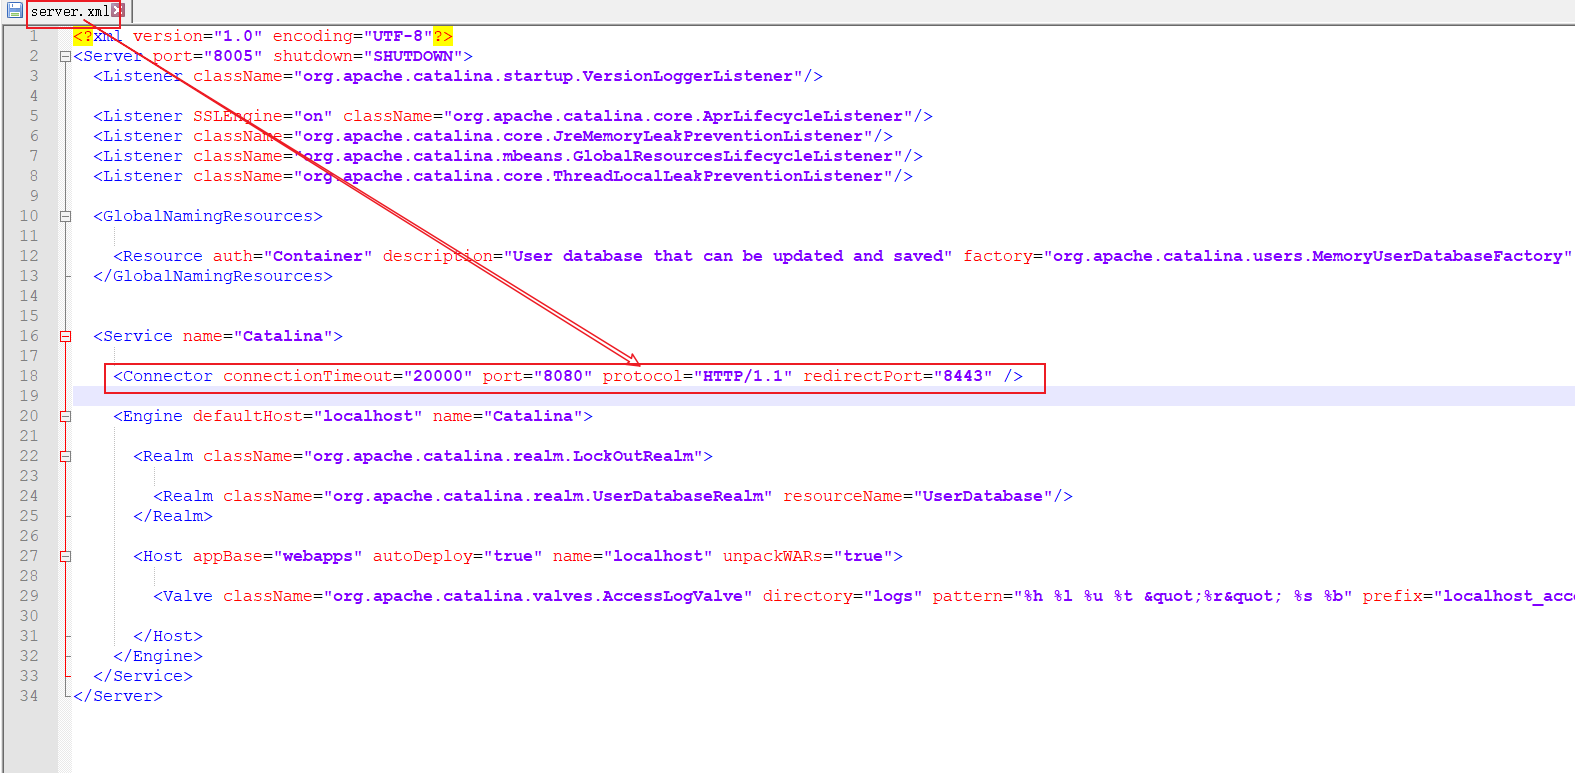Click the Connector port "8080" value
The width and height of the screenshot is (1575, 773).
point(563,376)
